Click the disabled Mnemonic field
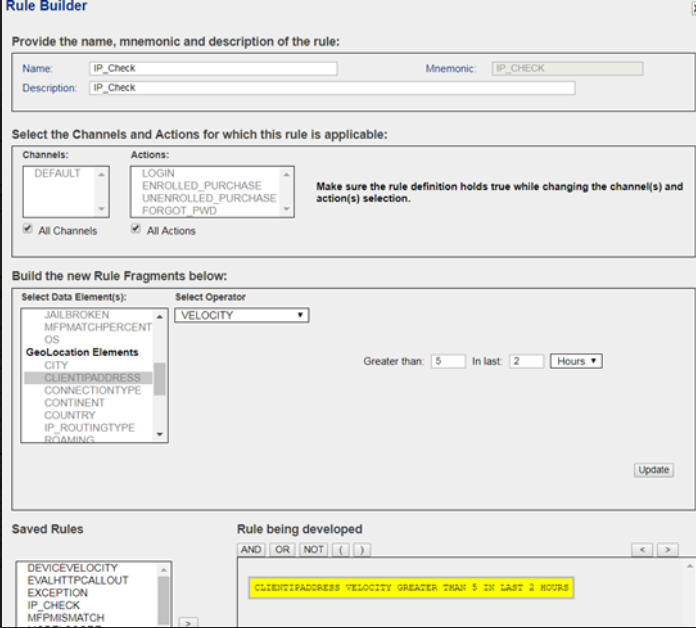 pyautogui.click(x=567, y=68)
